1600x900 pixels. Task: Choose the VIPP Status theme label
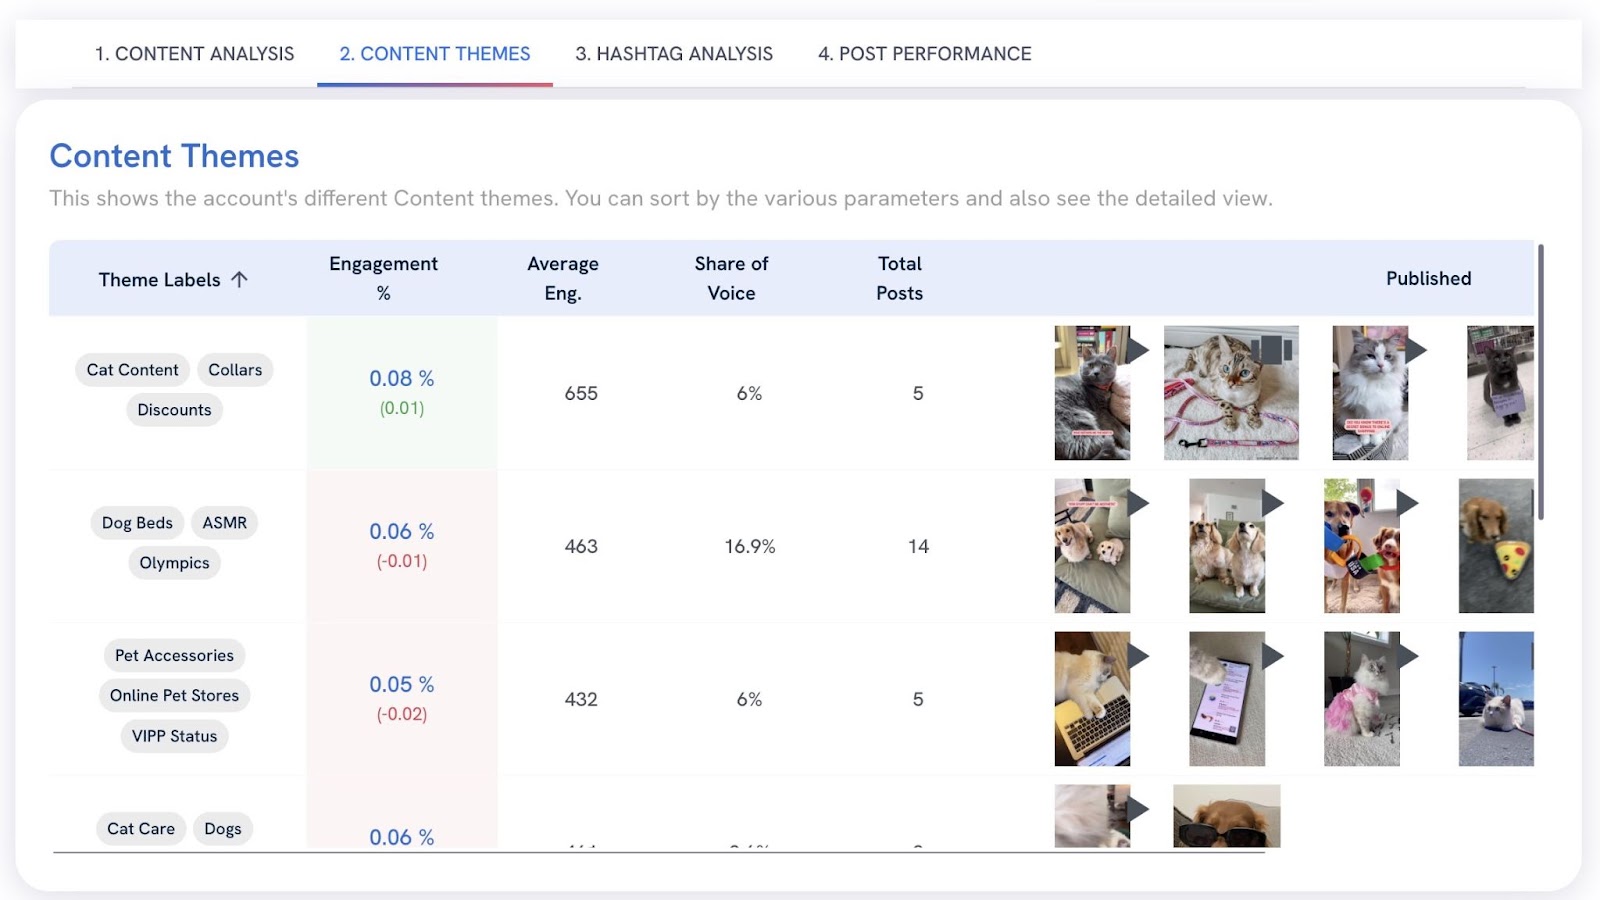coord(174,736)
